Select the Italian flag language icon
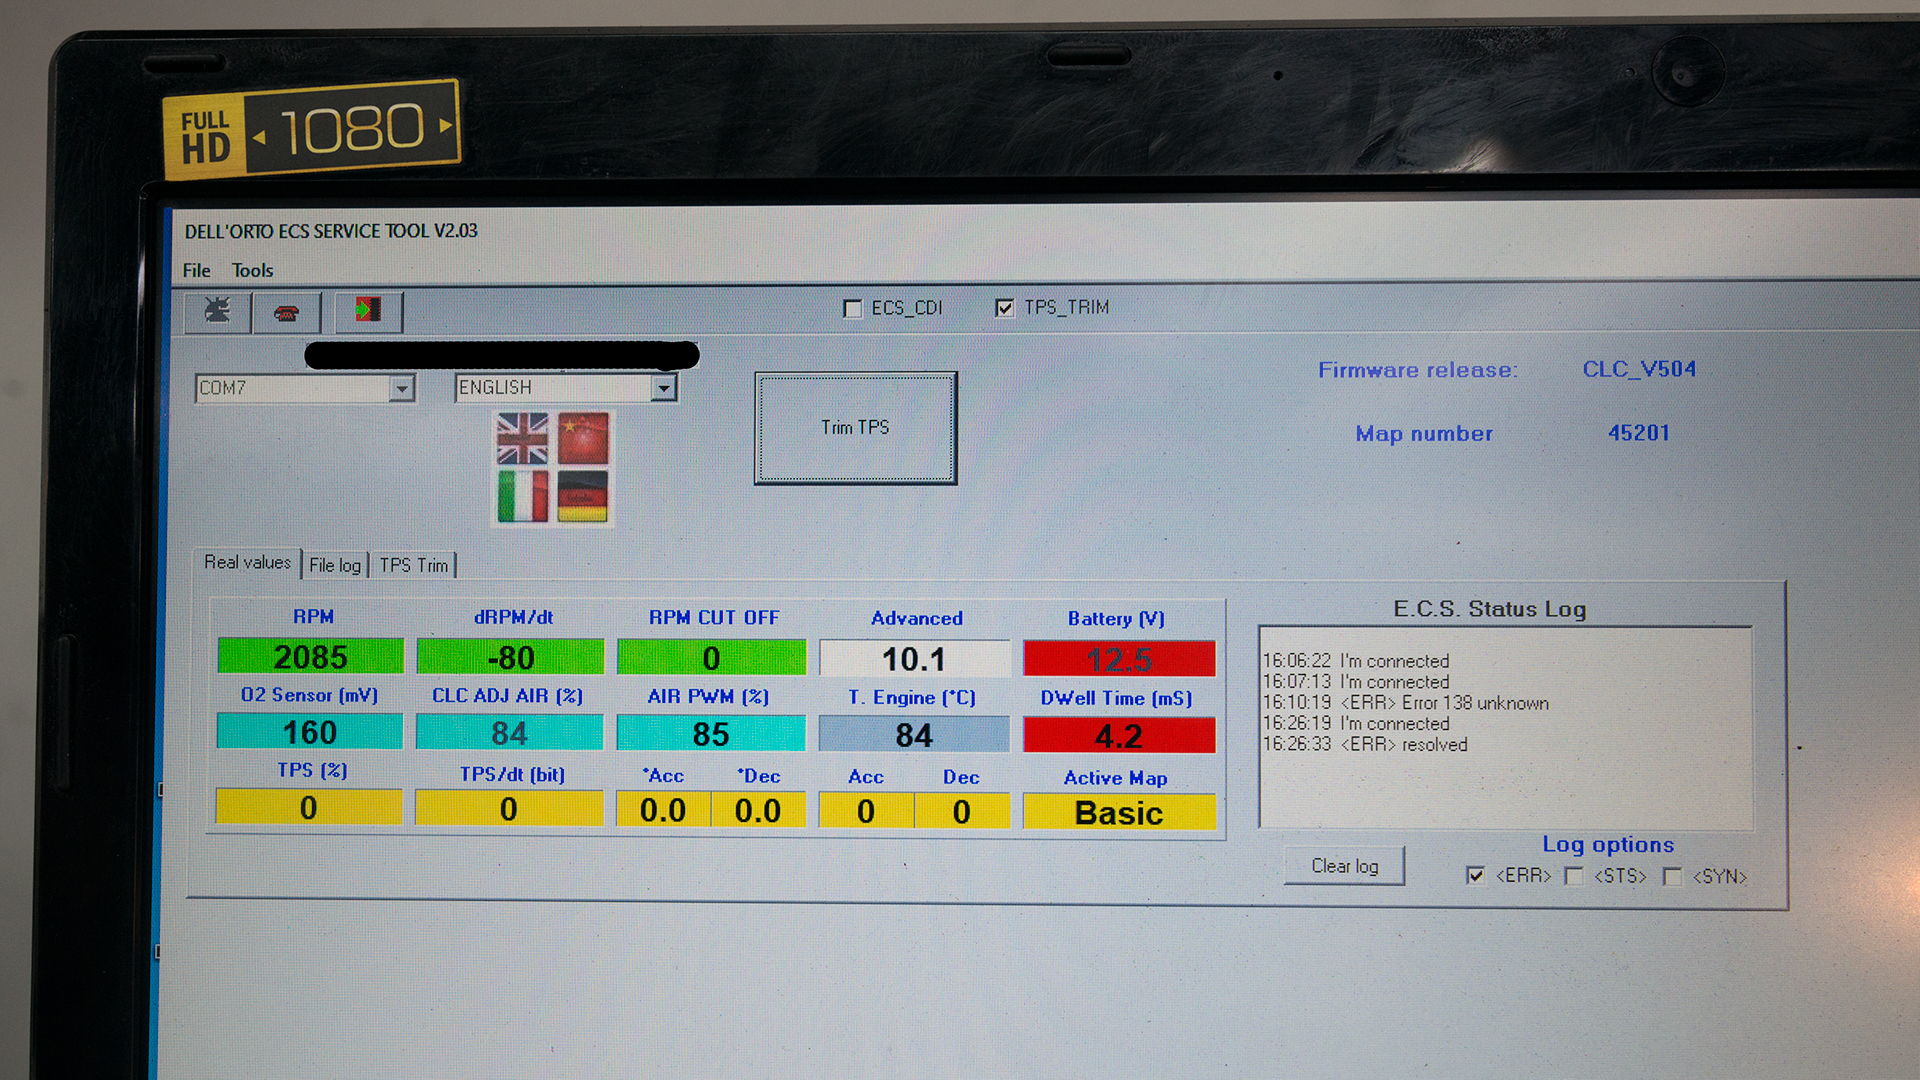The height and width of the screenshot is (1080, 1920). tap(522, 497)
